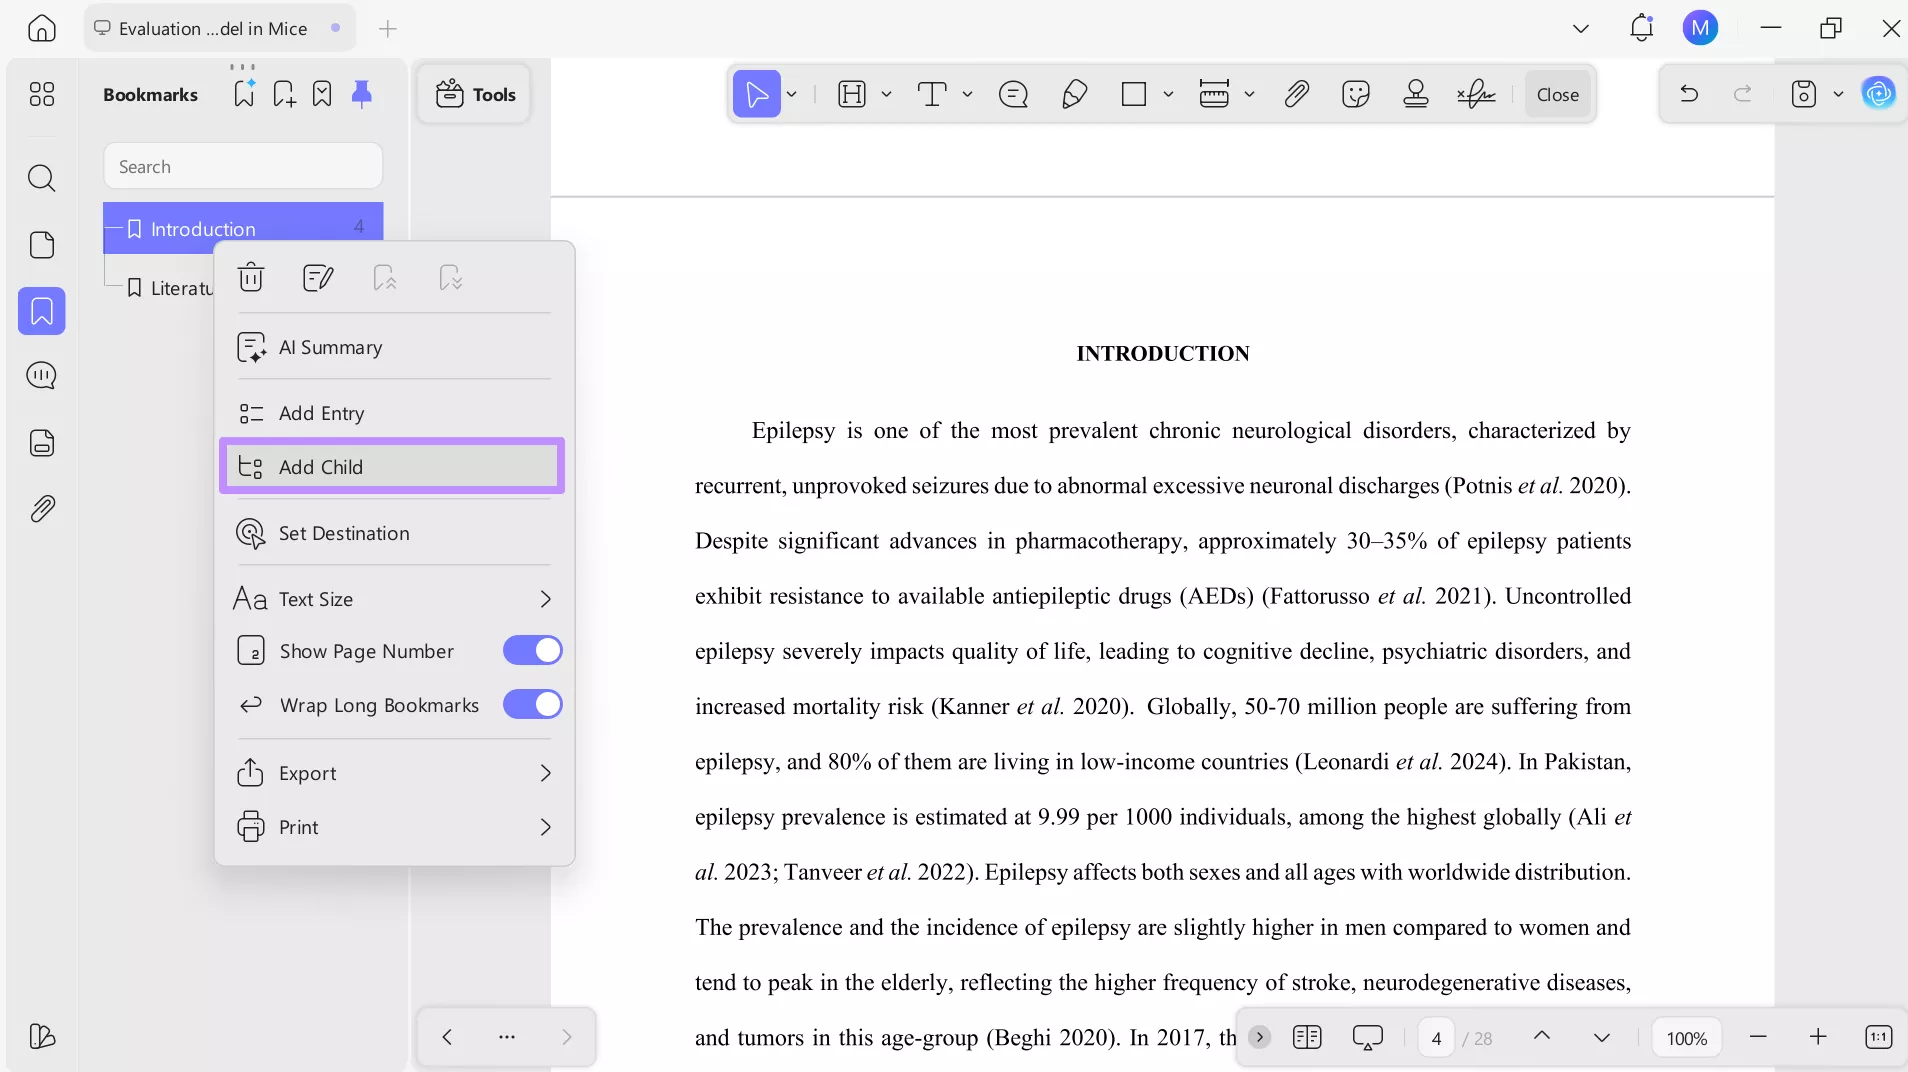1908x1072 pixels.
Task: Open the Attachments paperclip sidebar icon
Action: point(42,509)
